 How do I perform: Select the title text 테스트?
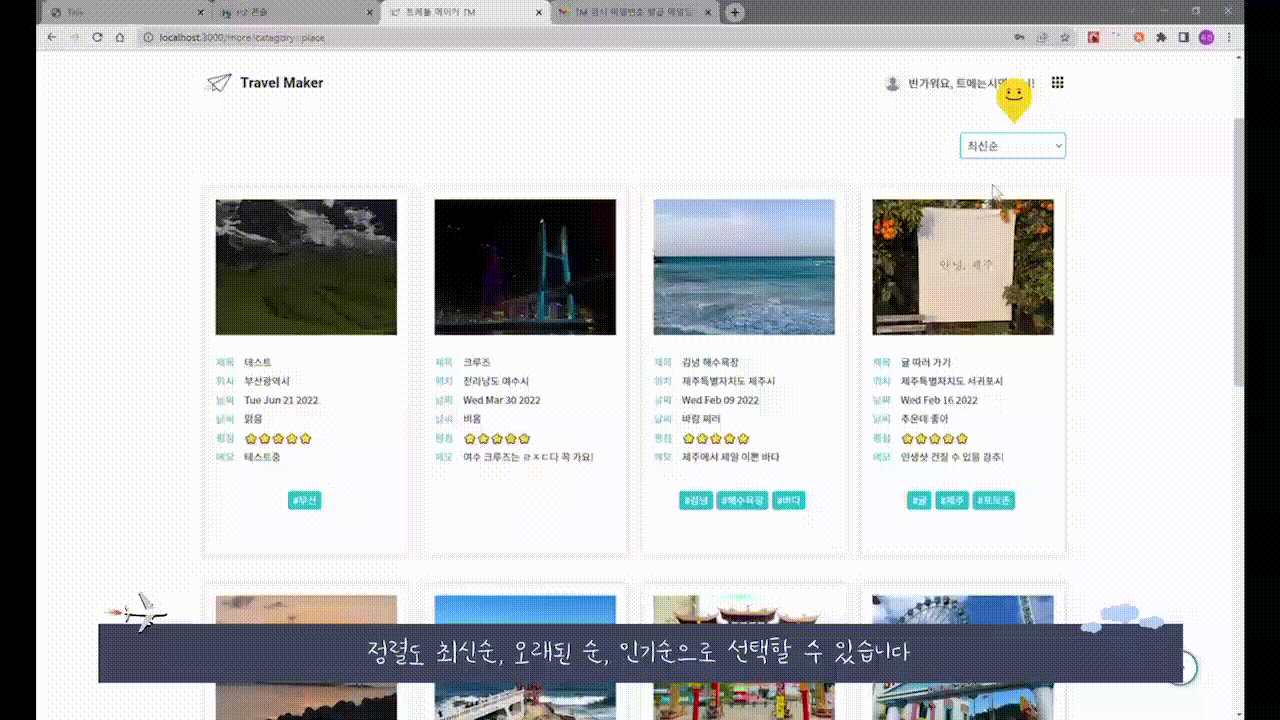(x=258, y=362)
